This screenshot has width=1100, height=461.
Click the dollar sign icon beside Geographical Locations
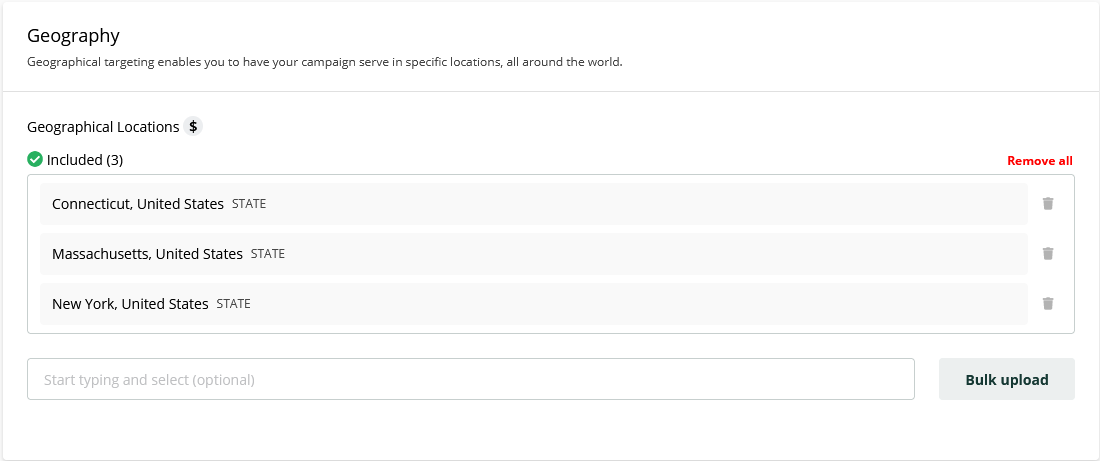click(194, 127)
